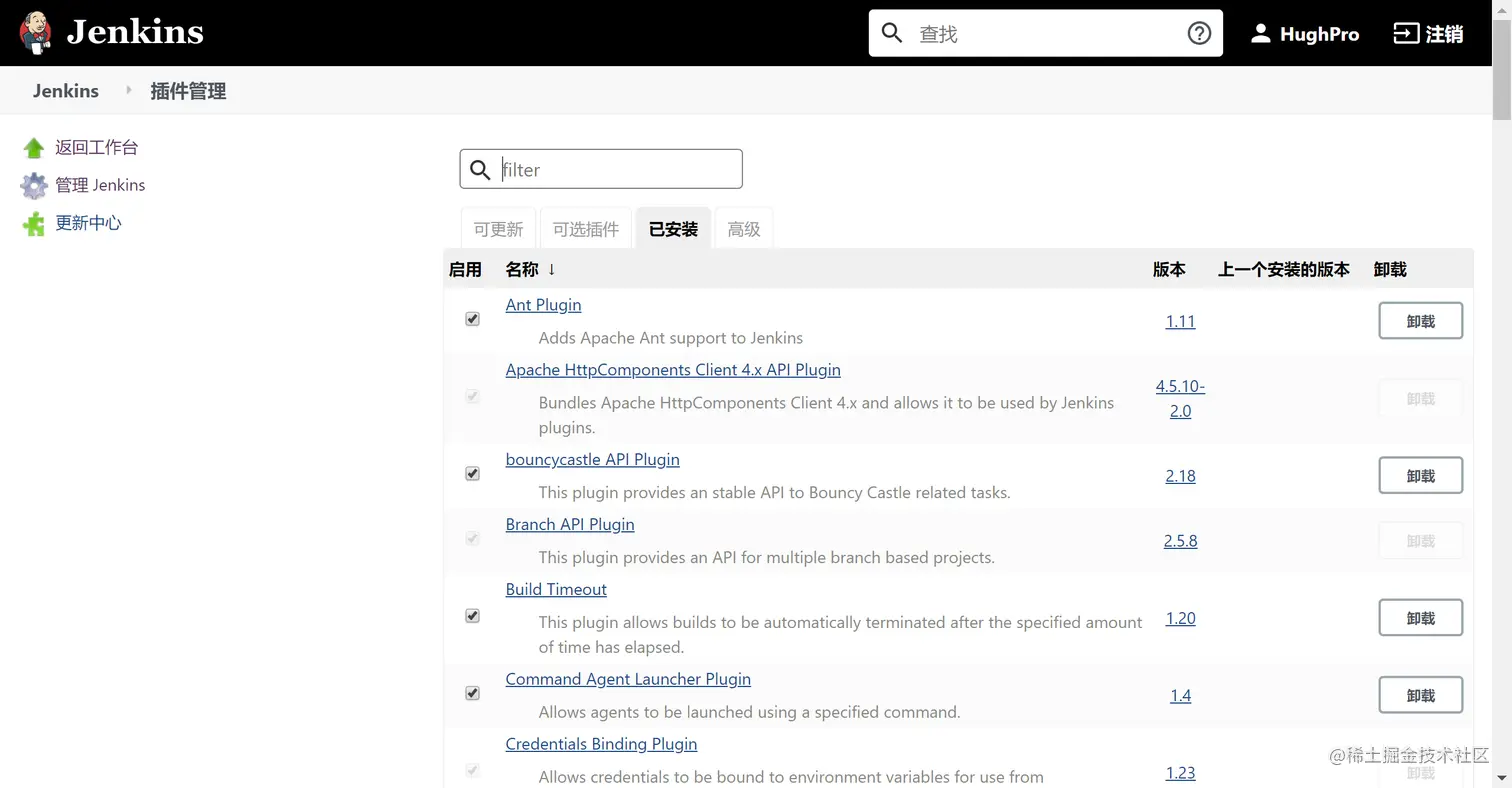Viewport: 1512px width, 788px height.
Task: Click the 卸载 column header
Action: (1390, 269)
